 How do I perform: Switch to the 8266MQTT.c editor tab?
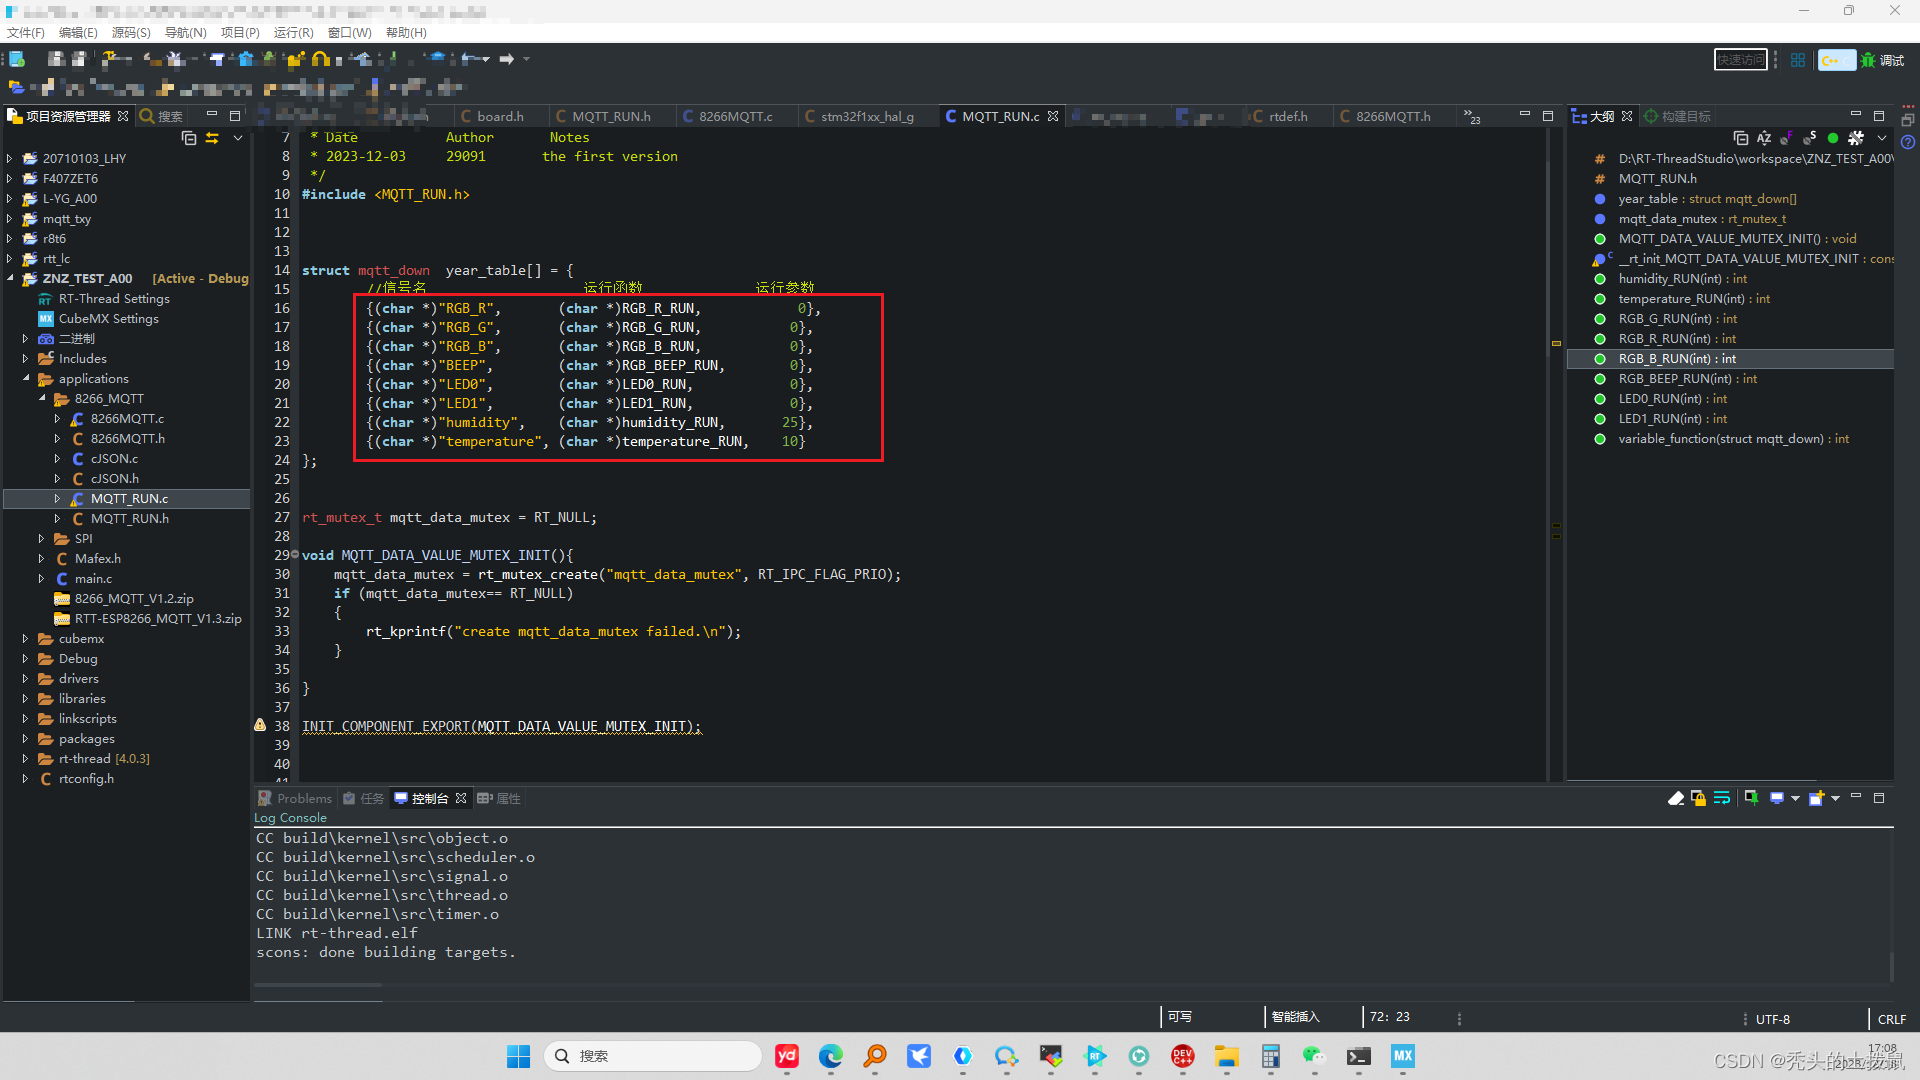735,116
